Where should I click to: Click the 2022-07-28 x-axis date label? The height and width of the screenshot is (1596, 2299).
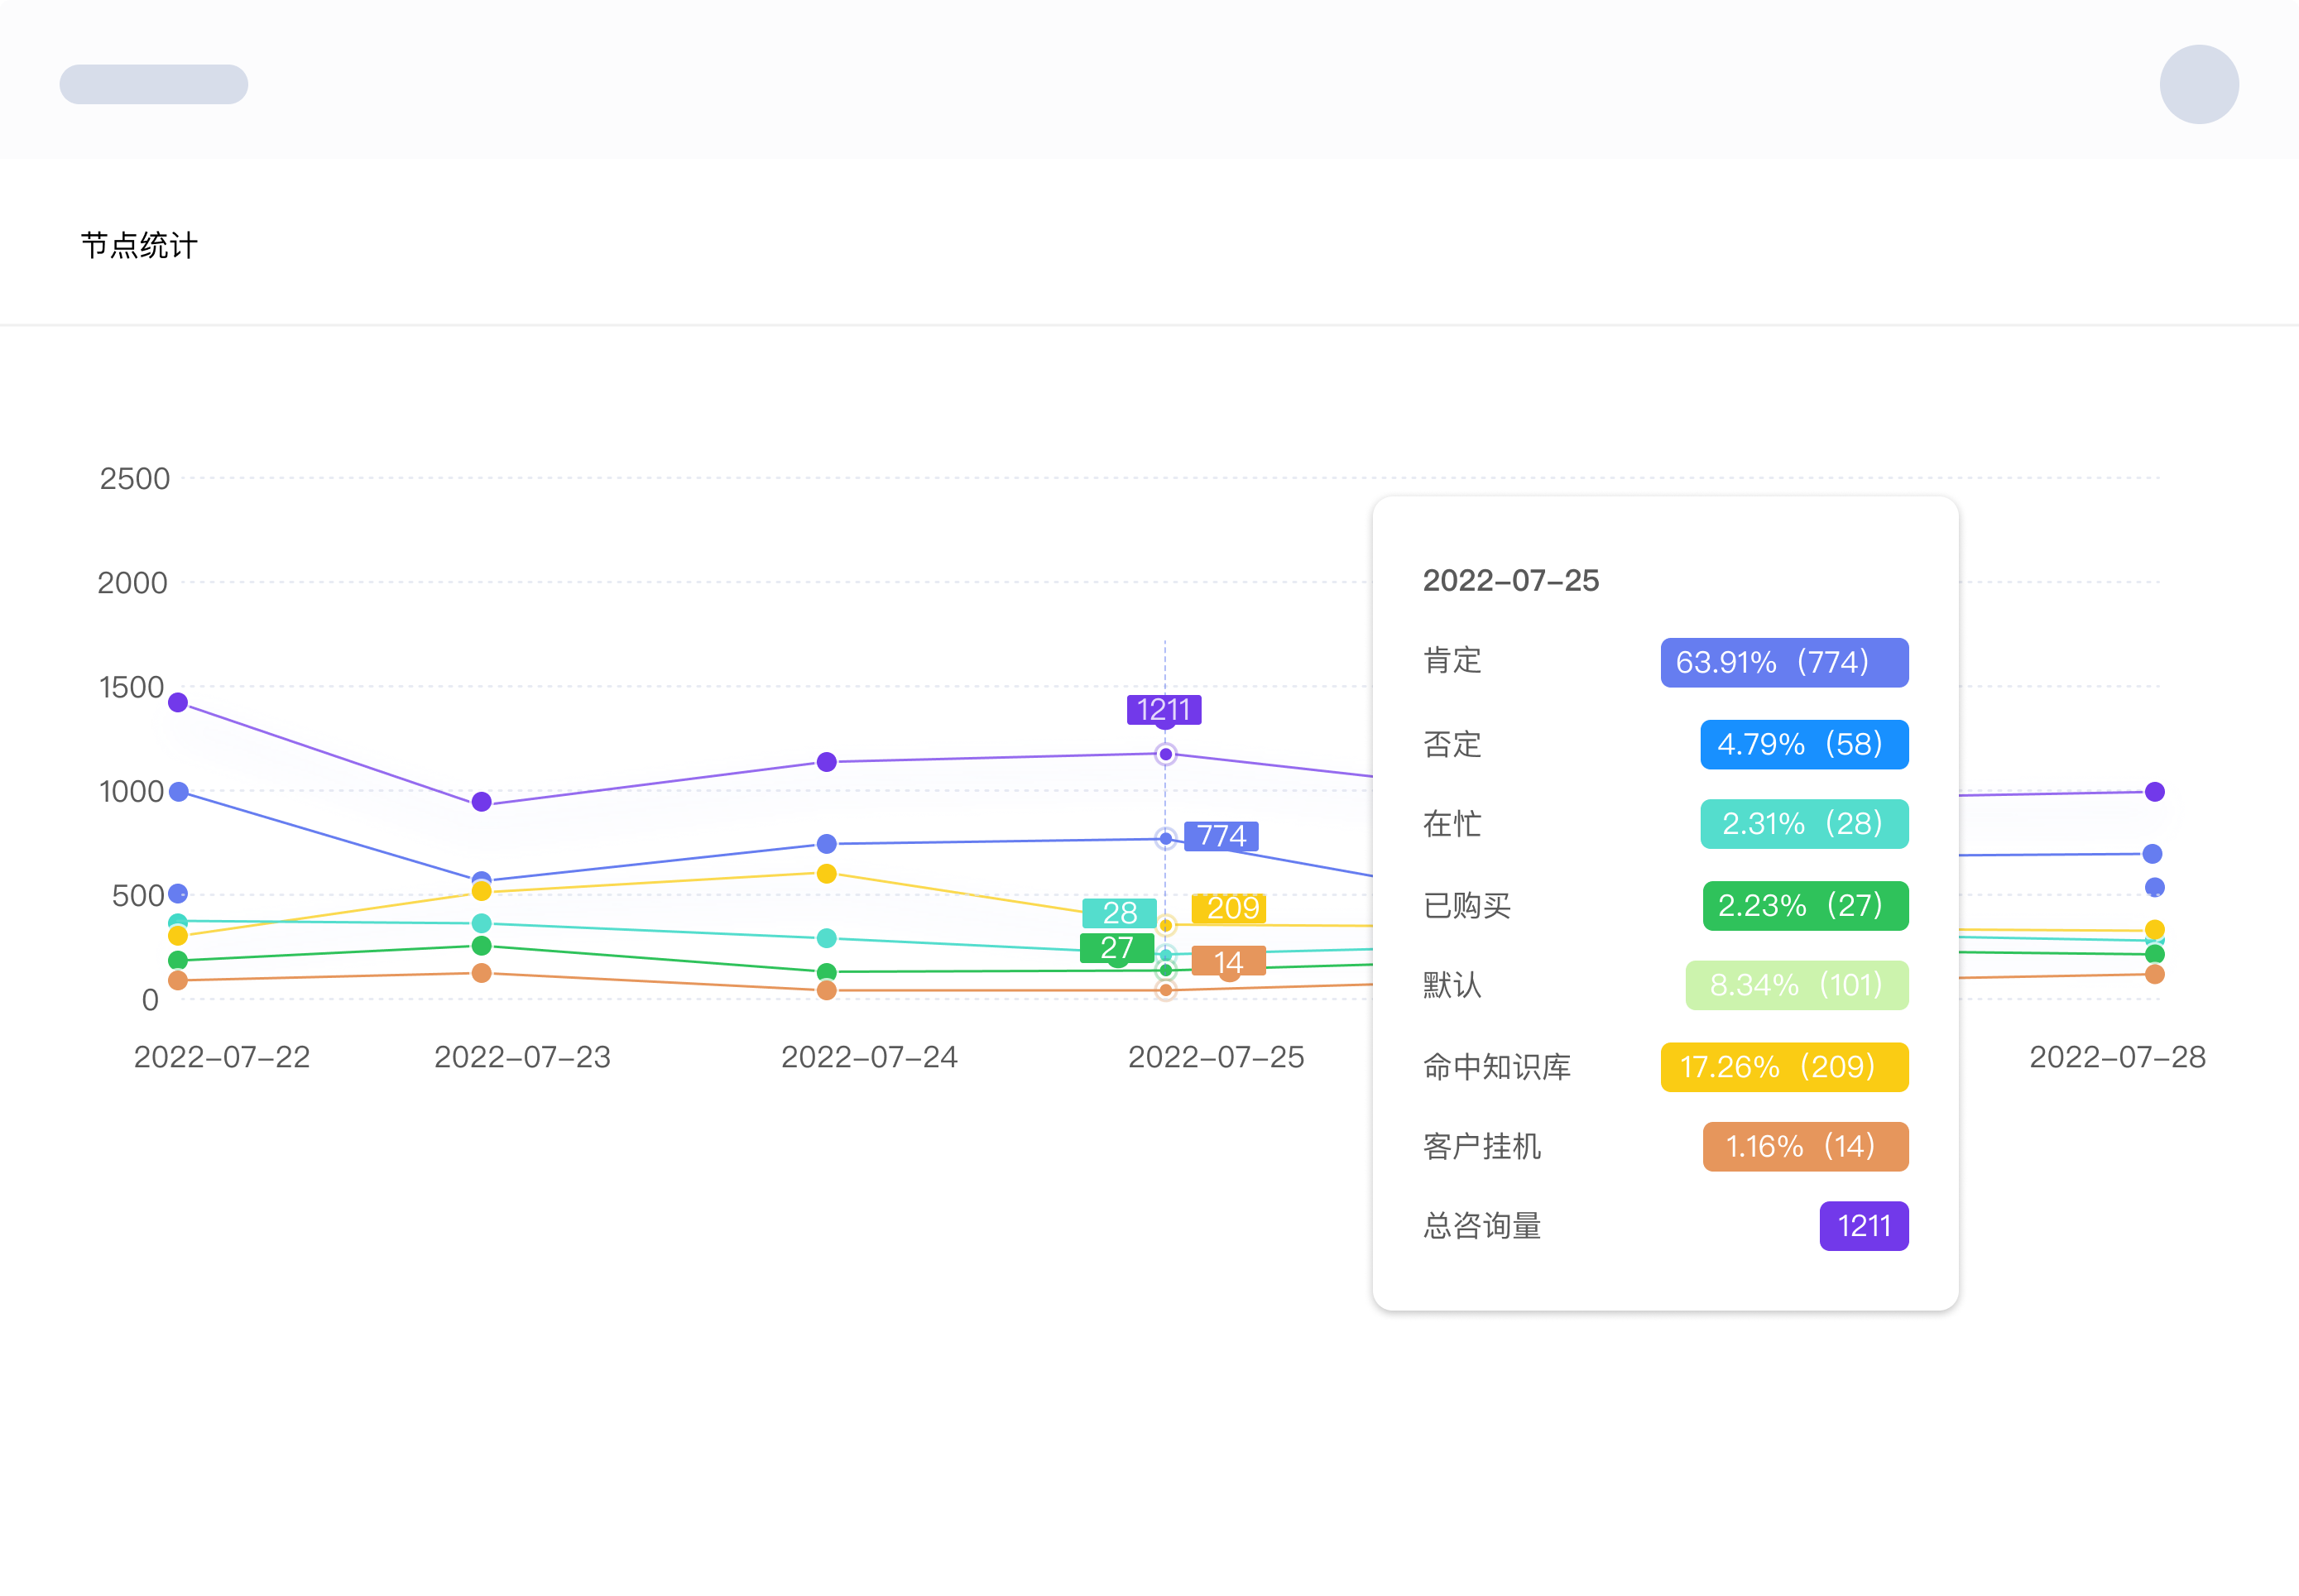tap(2116, 1057)
